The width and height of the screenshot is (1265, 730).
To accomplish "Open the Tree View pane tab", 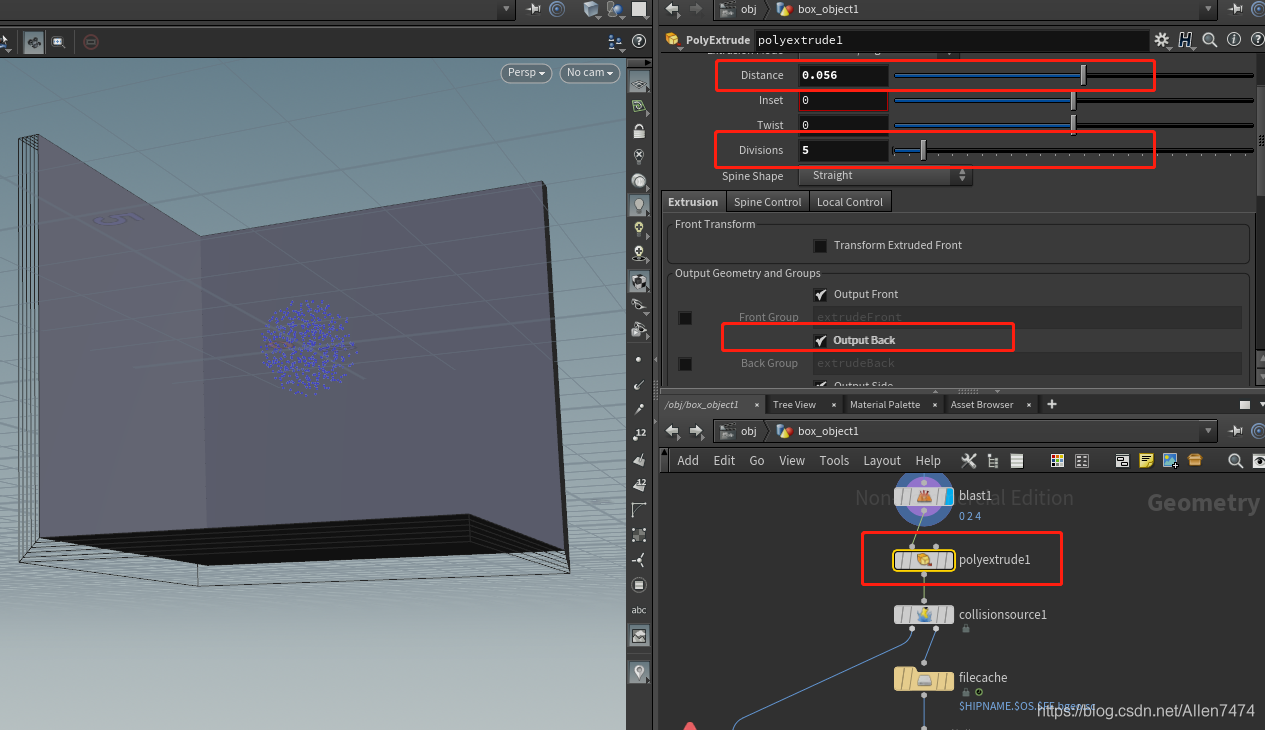I will pyautogui.click(x=794, y=405).
